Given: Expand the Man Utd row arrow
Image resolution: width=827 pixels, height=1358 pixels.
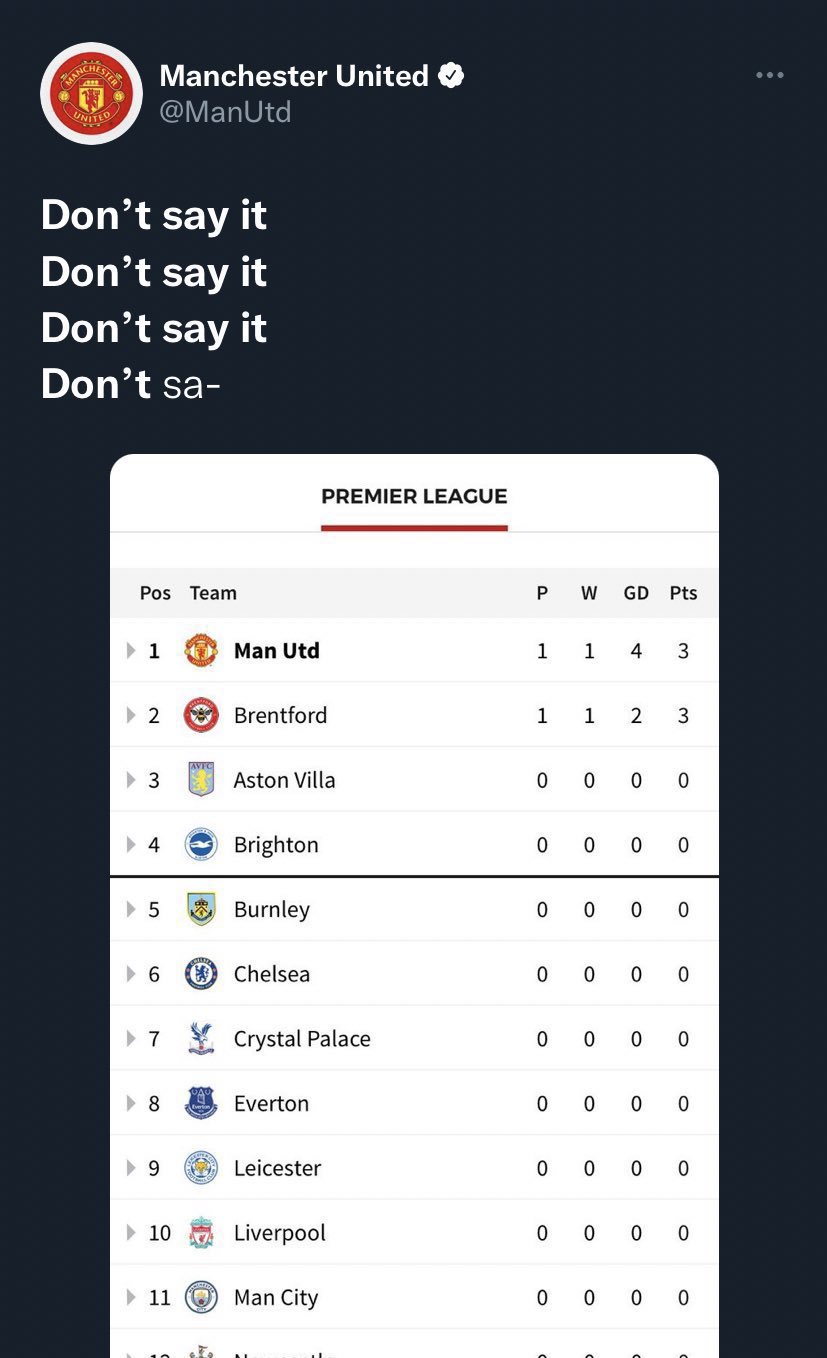Looking at the screenshot, I should [131, 651].
